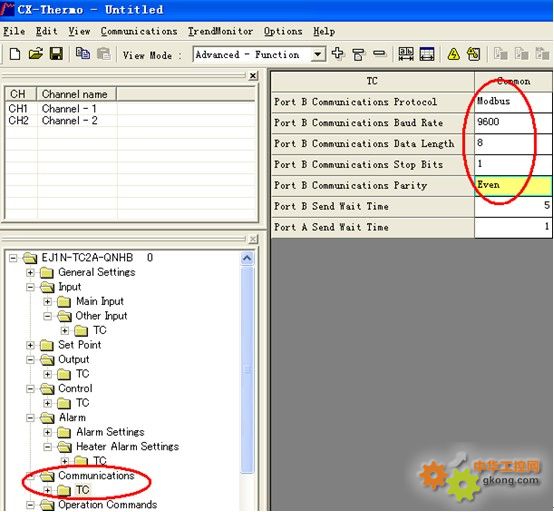
Task: Click the Port A Send Wait Time value
Action: click(x=513, y=227)
